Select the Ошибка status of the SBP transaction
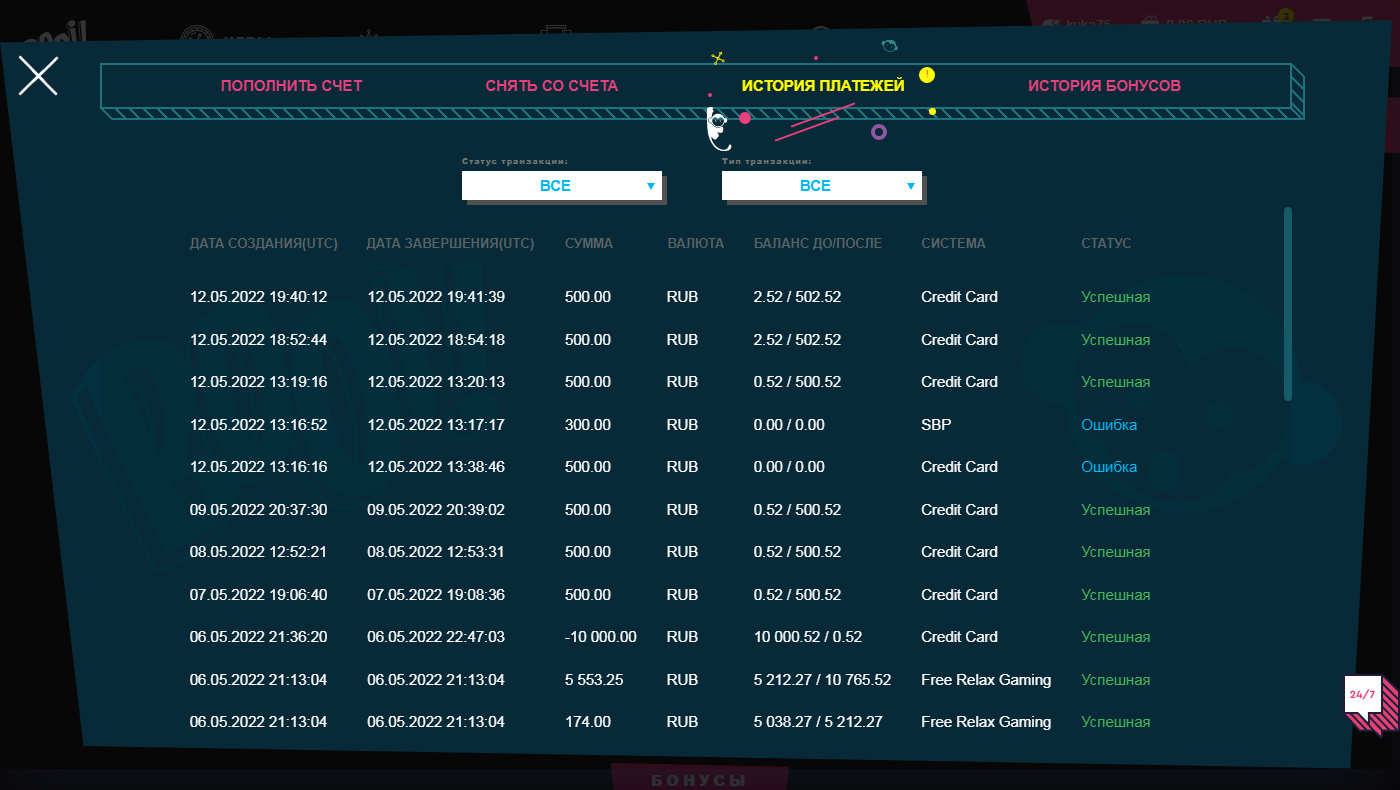The image size is (1400, 790). point(1108,425)
